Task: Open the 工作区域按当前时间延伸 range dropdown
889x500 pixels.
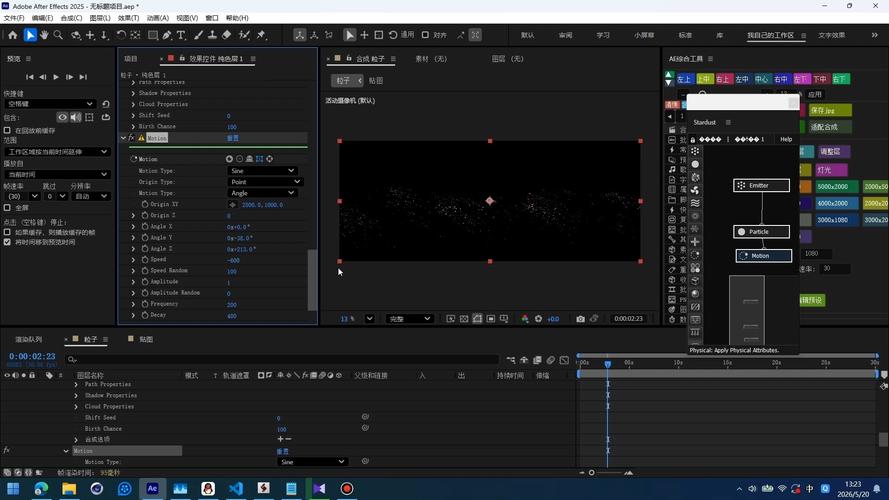Action: (x=57, y=152)
